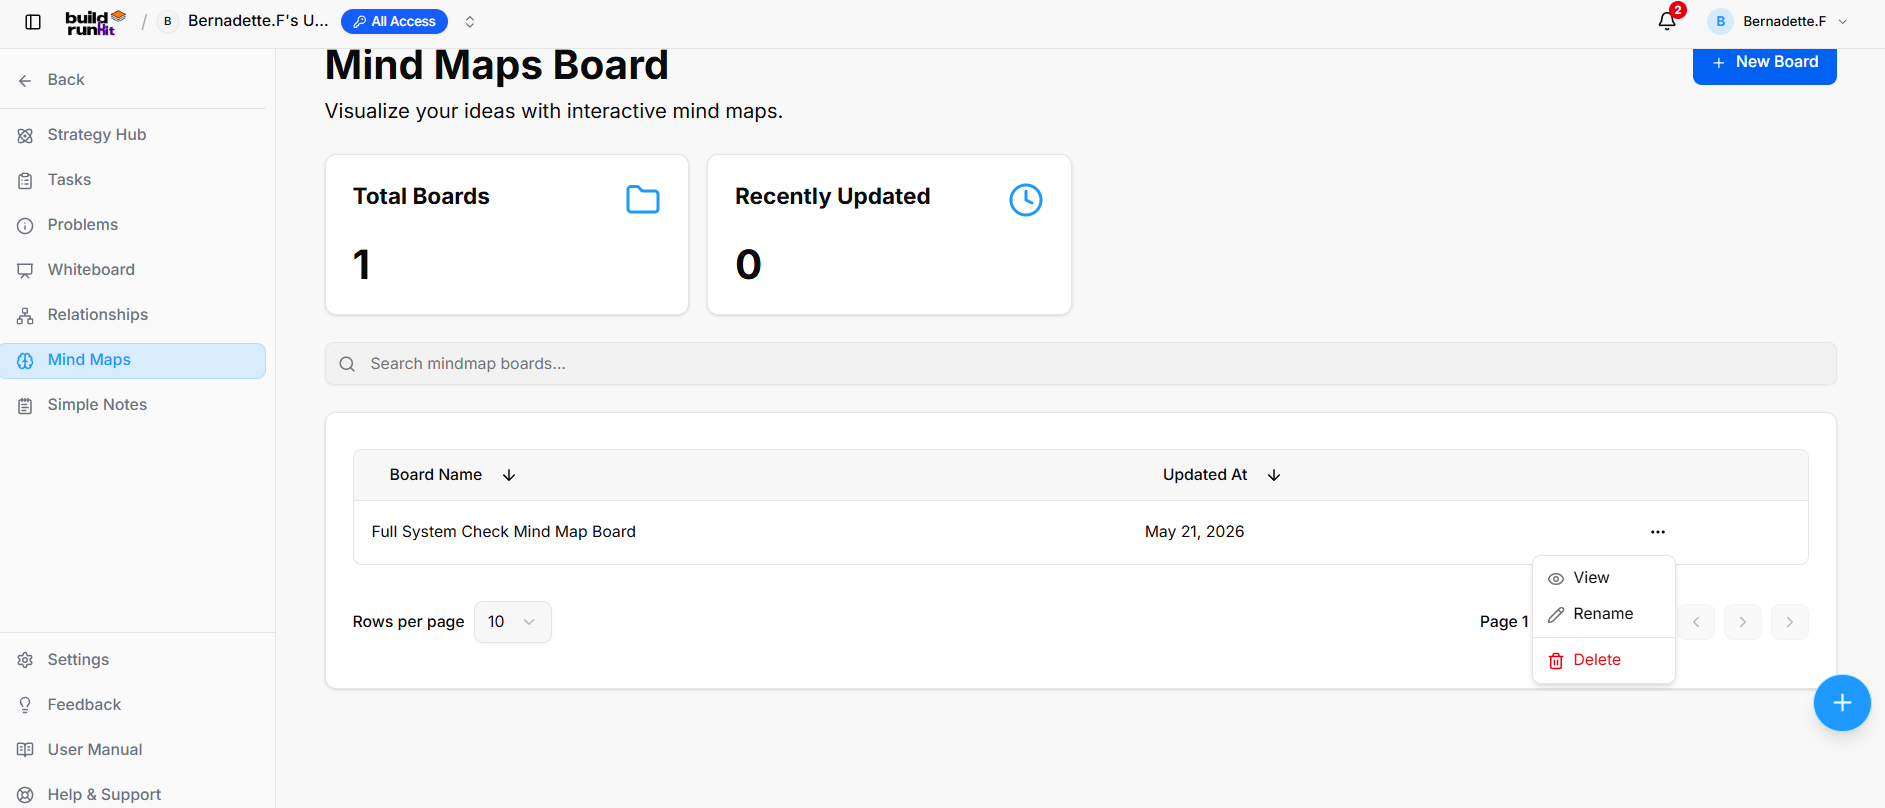Select View from the context menu
Screen dimensions: 1885x808
pos(1604,578)
